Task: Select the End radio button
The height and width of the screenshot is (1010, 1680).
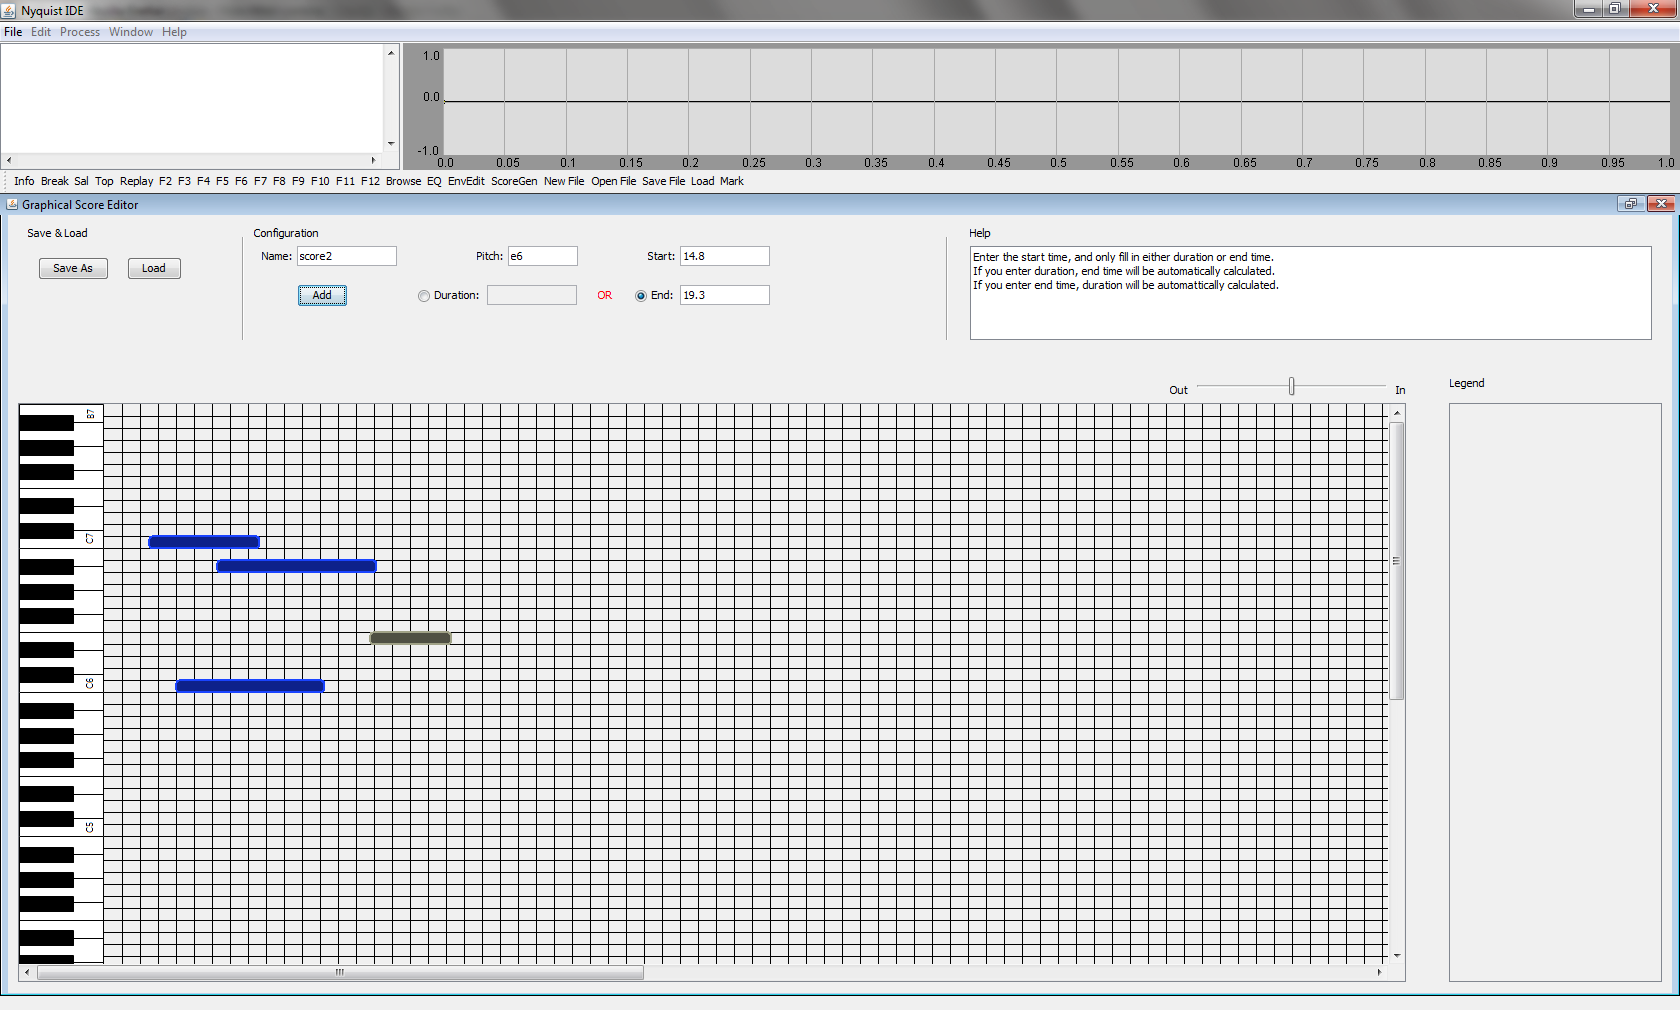Action: pos(641,296)
